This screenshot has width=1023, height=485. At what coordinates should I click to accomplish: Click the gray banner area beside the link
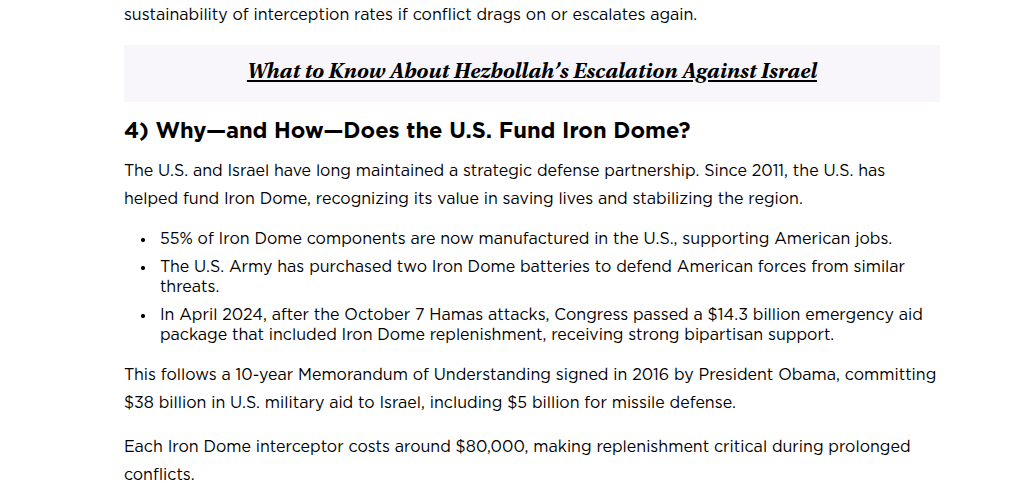[x=878, y=73]
